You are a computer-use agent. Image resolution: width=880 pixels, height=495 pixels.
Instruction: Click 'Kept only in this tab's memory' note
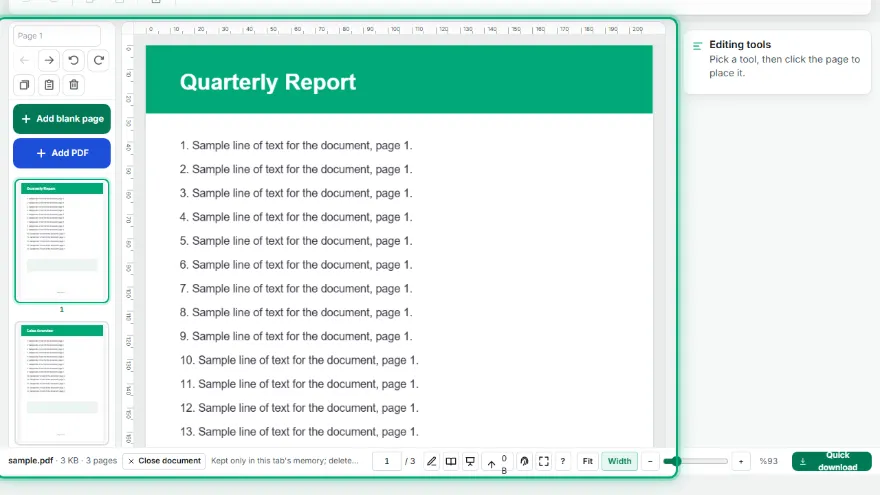[284, 461]
